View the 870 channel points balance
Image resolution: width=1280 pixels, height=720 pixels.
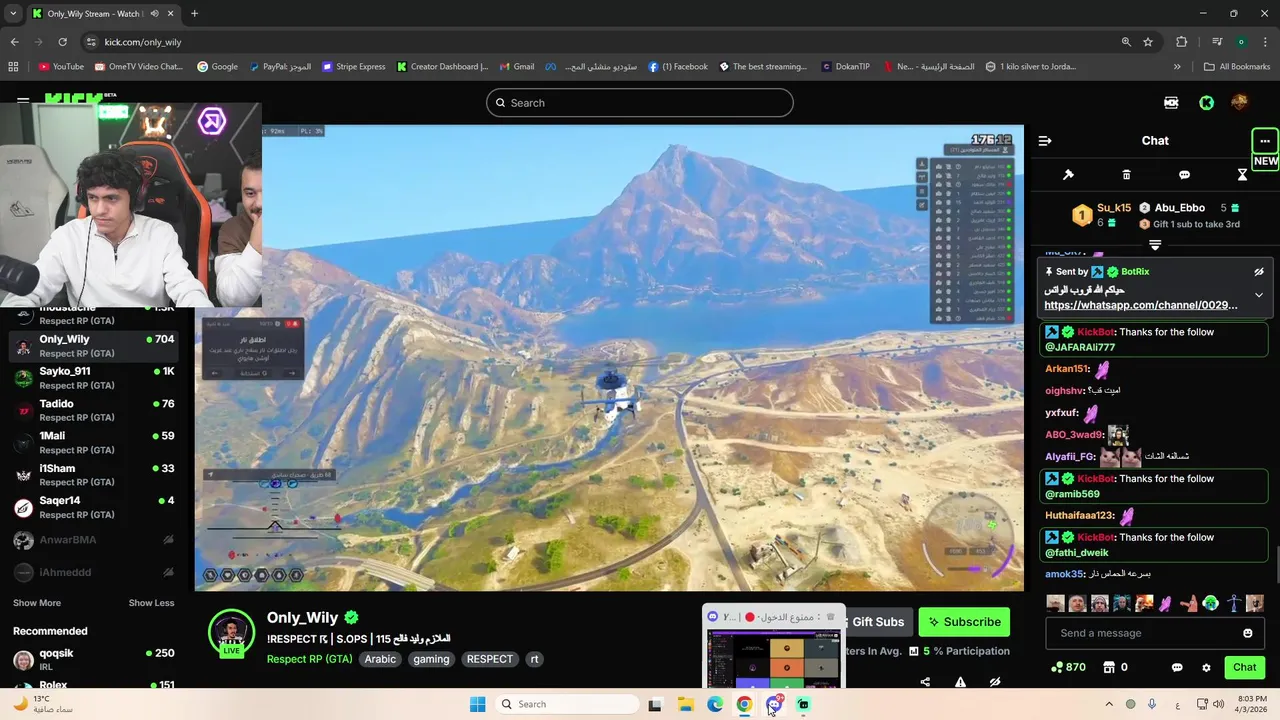coord(1068,667)
